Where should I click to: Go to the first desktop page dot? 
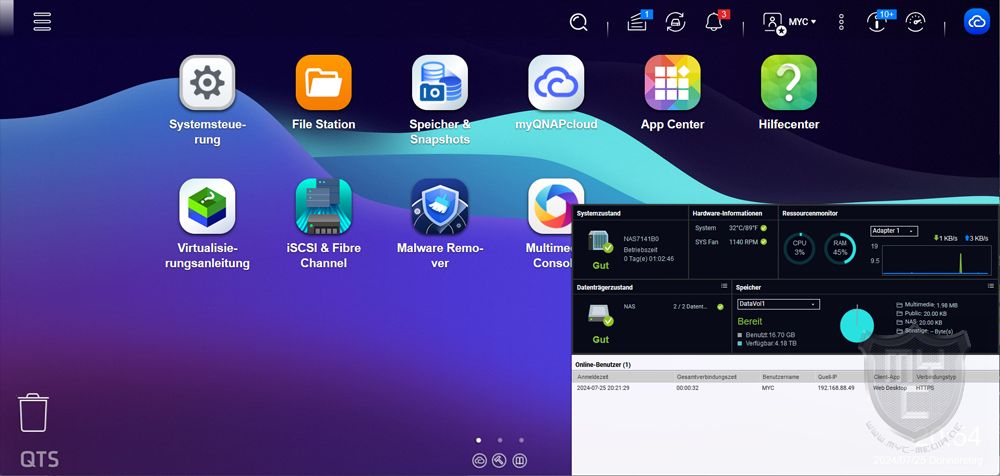[479, 440]
